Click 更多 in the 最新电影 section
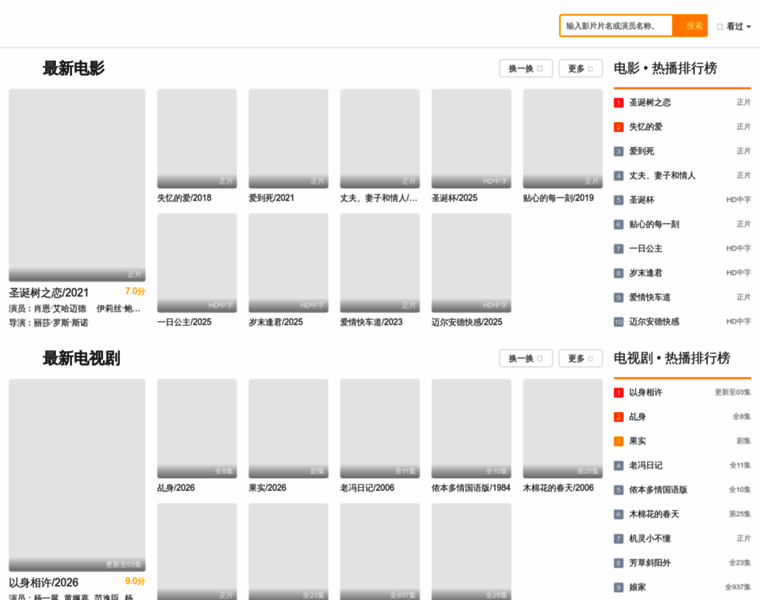The height and width of the screenshot is (600, 760). tap(580, 68)
